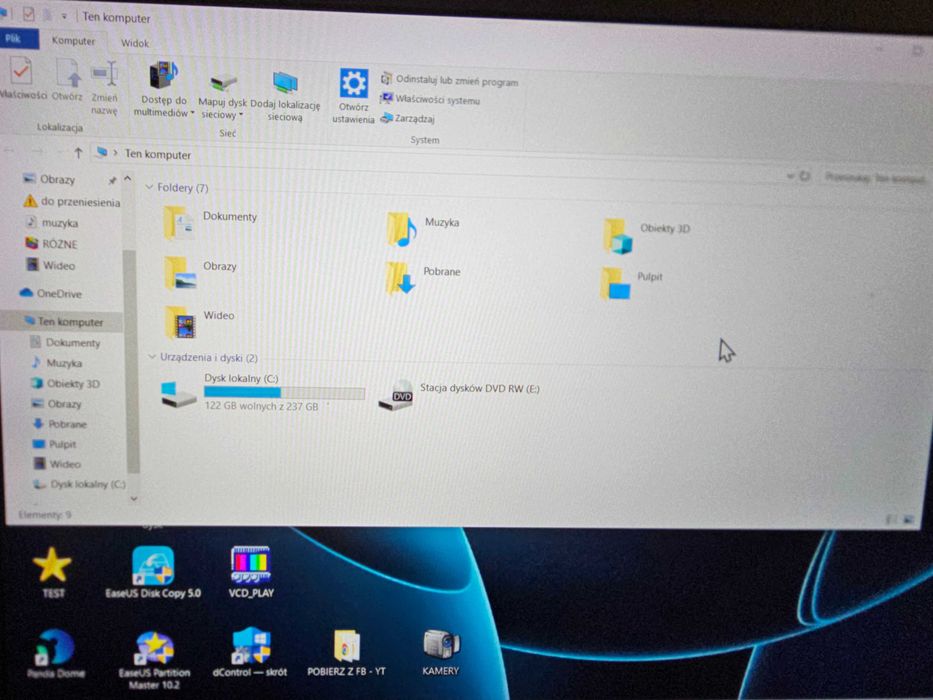Select Dysk lokalny (C:) drive
The image size is (933, 700).
pos(262,392)
